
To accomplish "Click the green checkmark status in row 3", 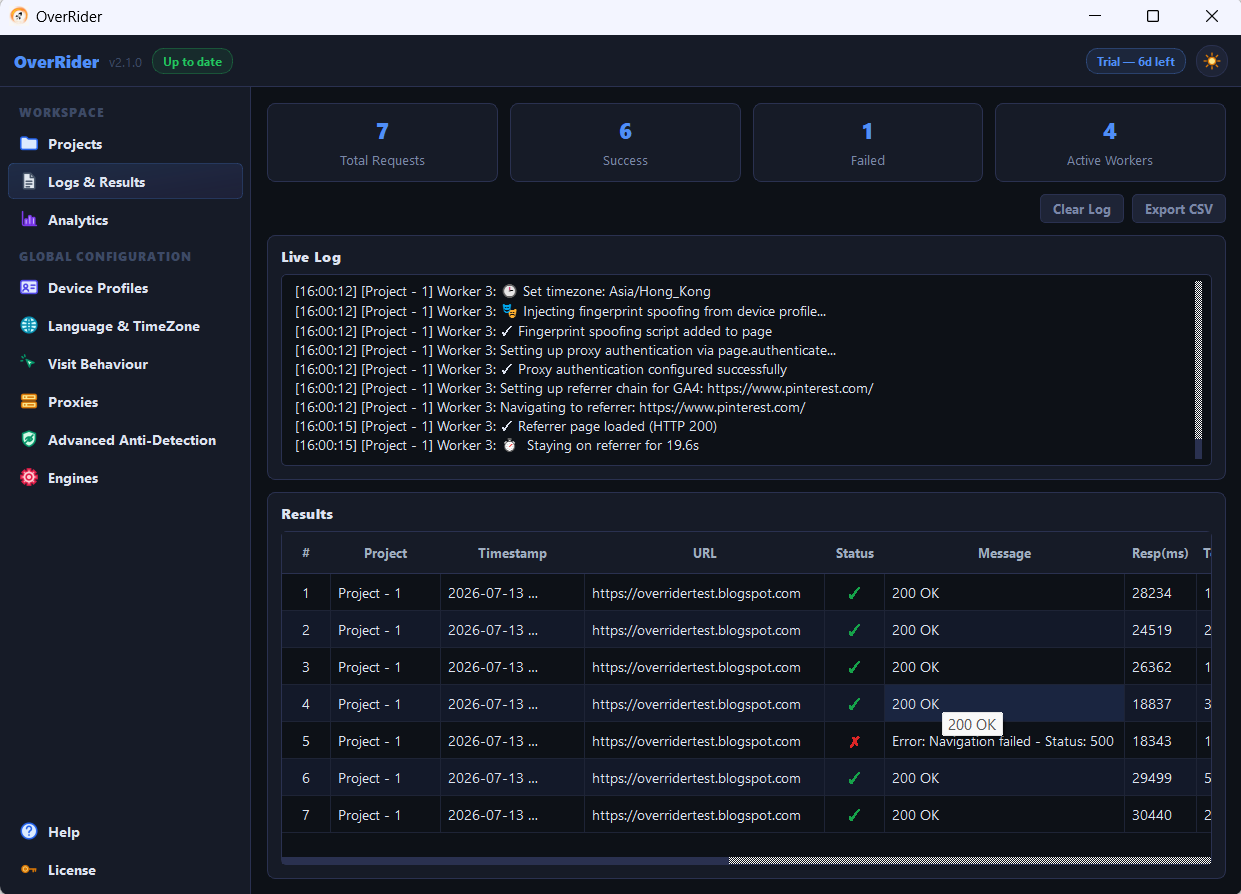I will tap(854, 667).
